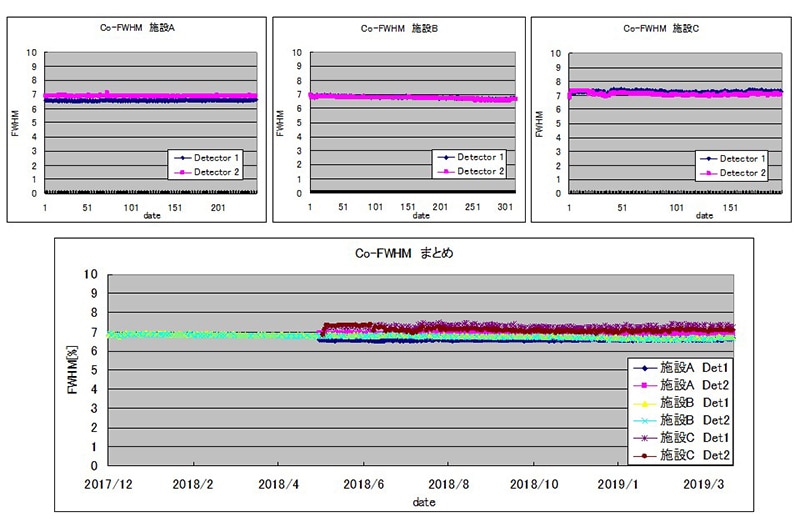Image resolution: width=800 pixels, height=527 pixels.
Task: Click 施設B Det1 in summary legend
Action: pyautogui.click(x=690, y=403)
